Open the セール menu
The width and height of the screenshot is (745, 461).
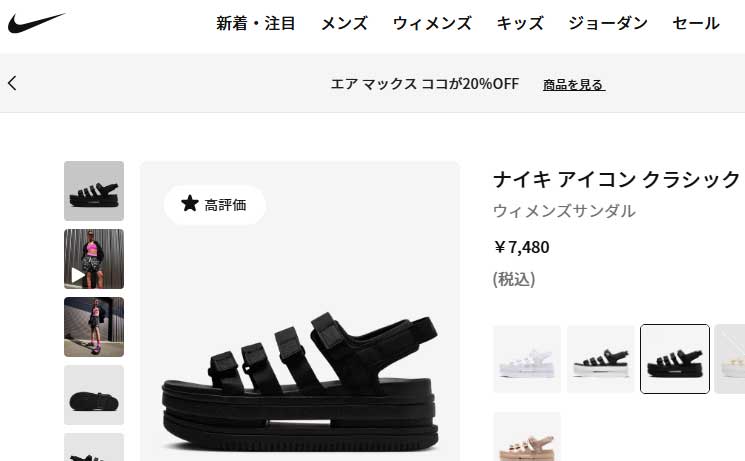696,23
